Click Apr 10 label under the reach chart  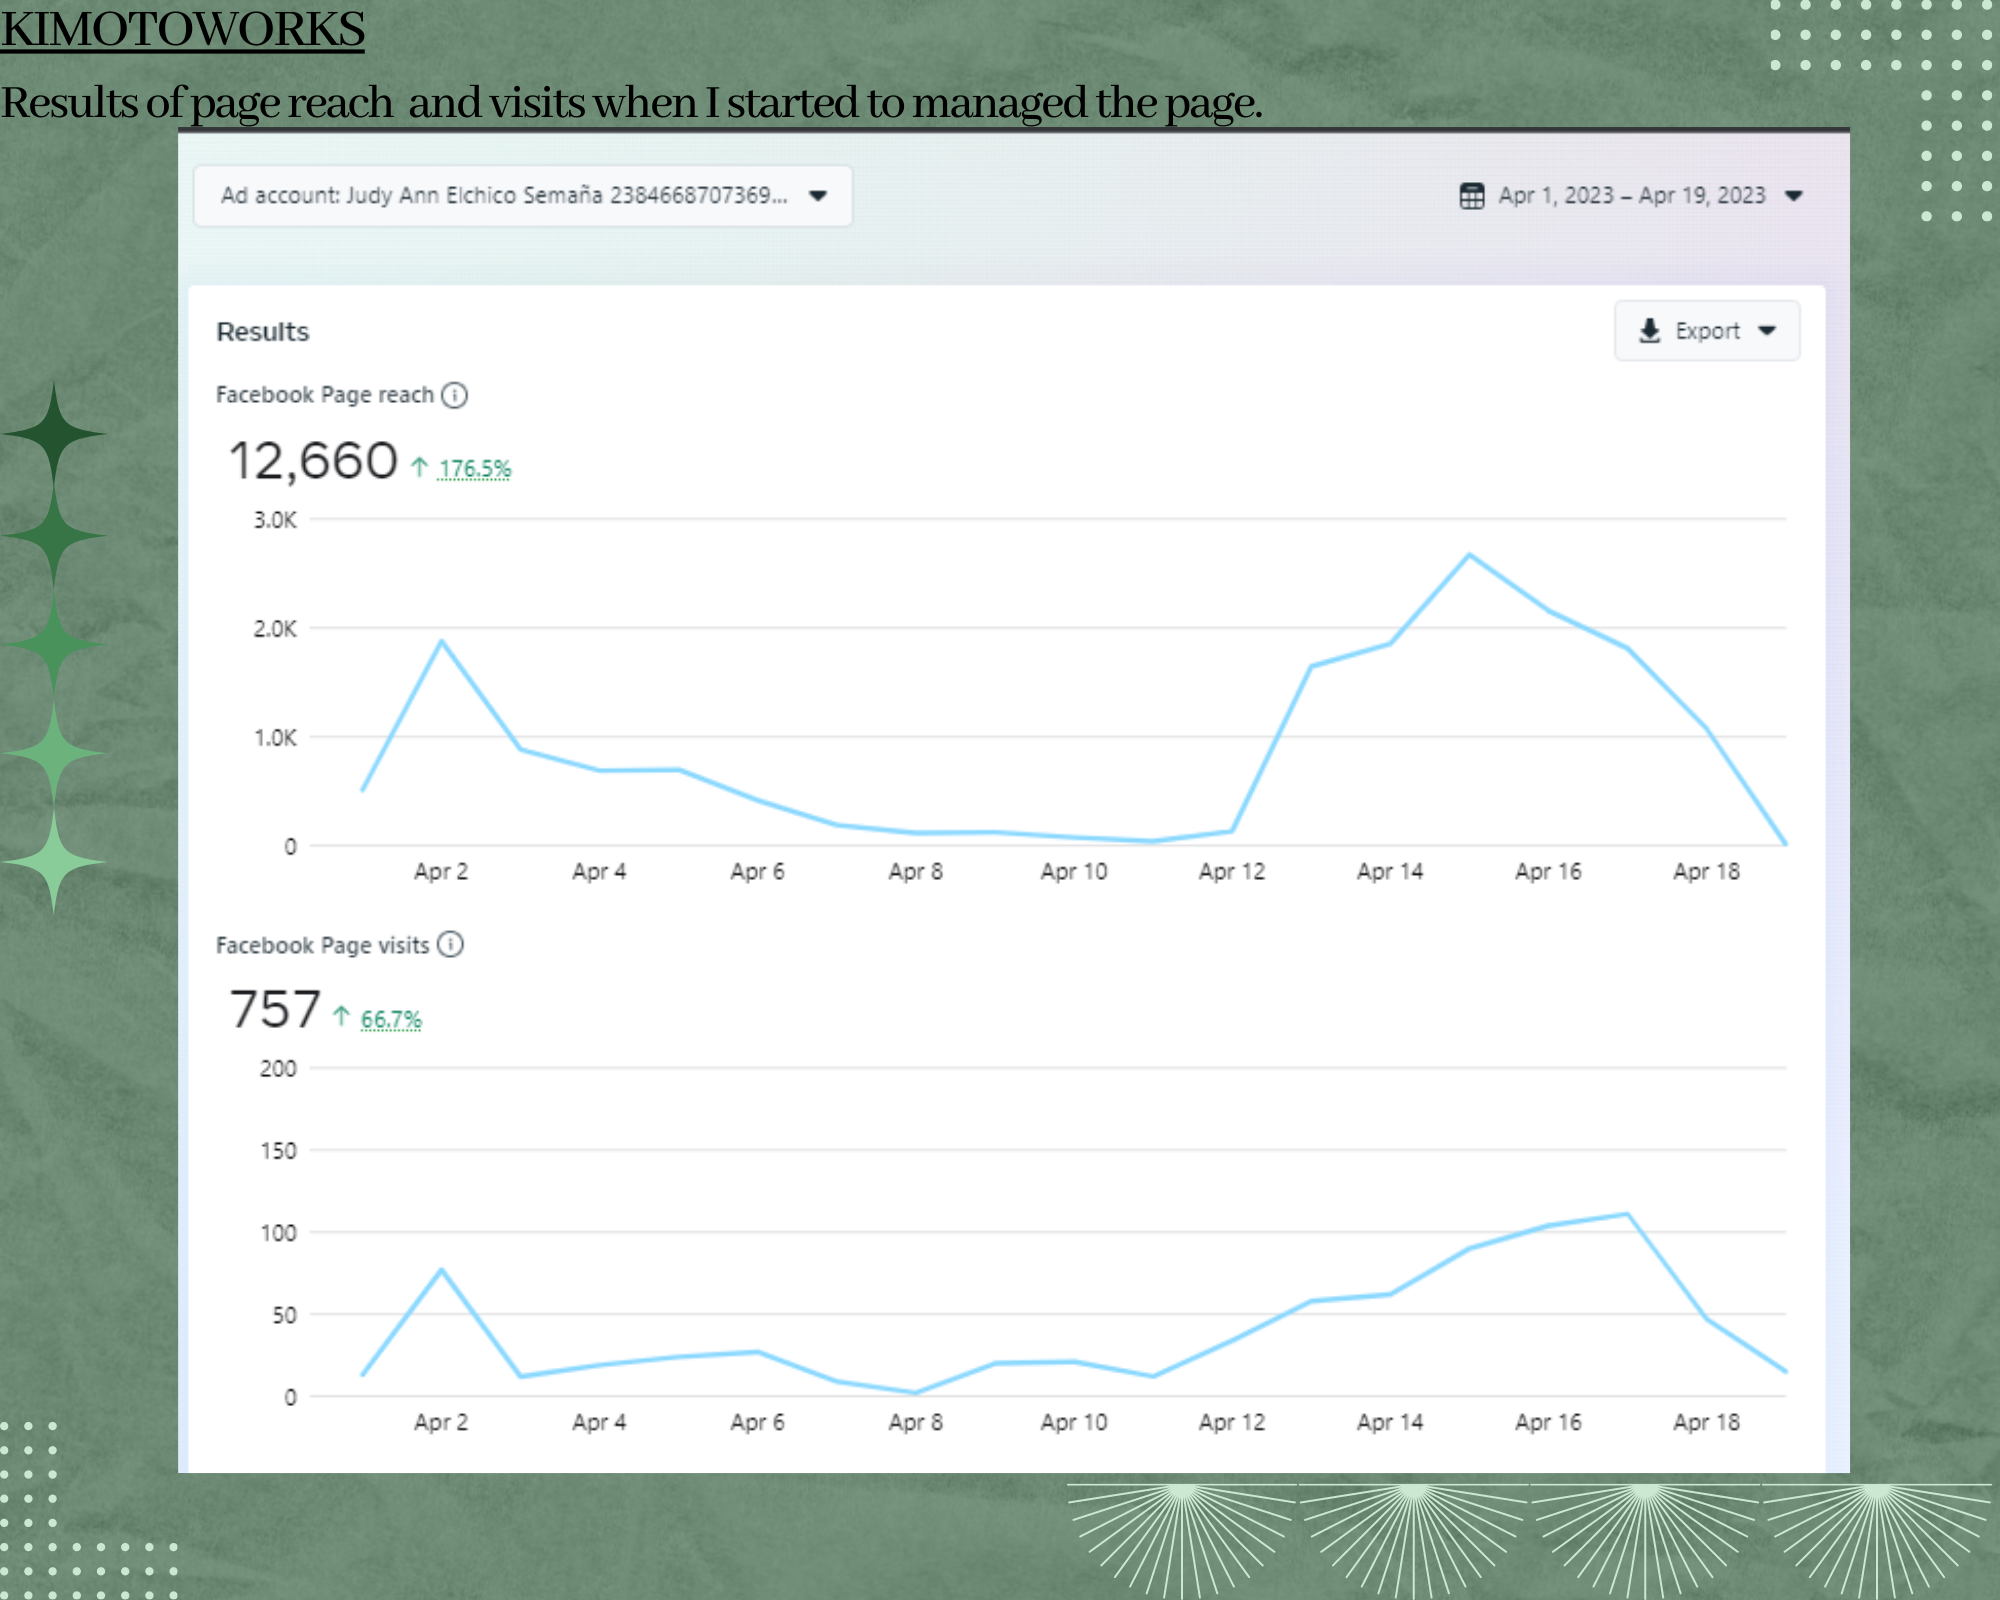(x=1074, y=872)
